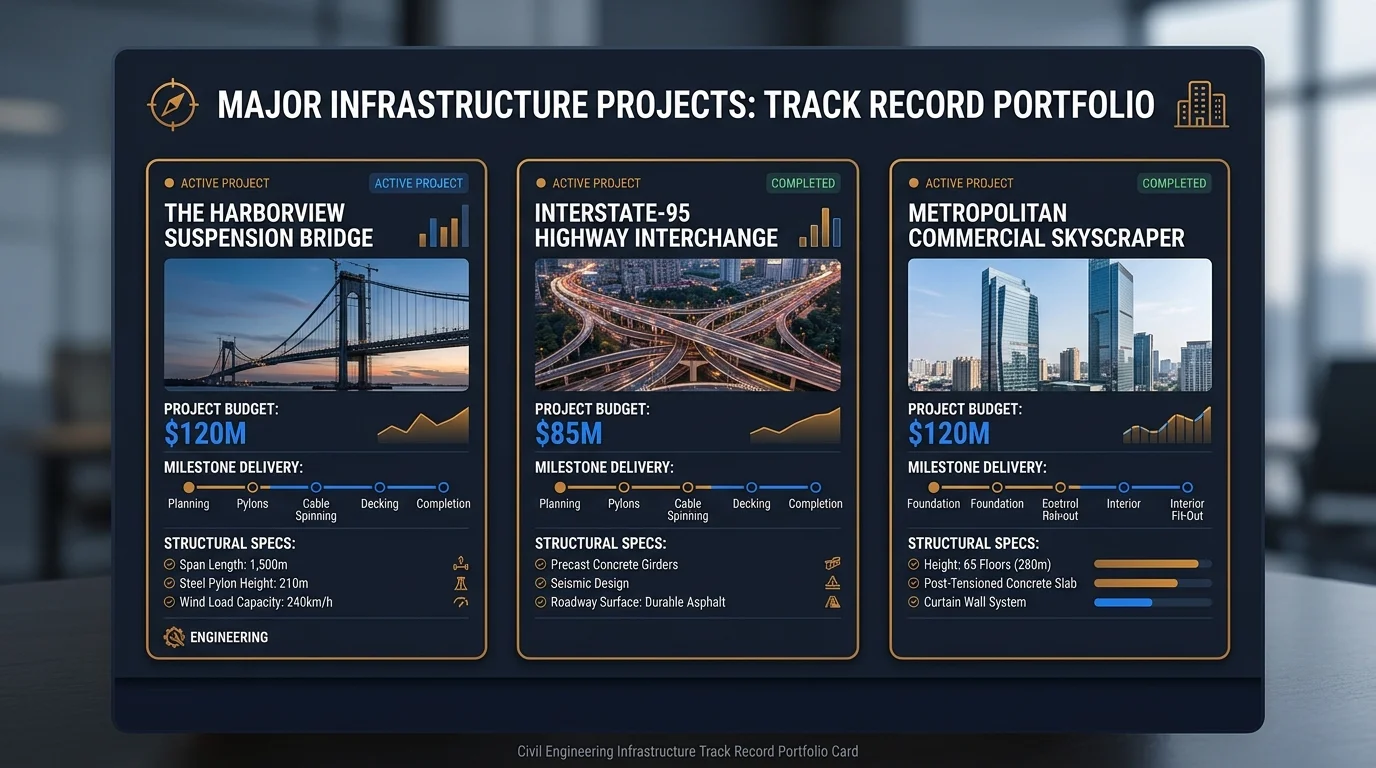Click the $120M budget on Harborview card
1376x768 pixels.
pyautogui.click(x=205, y=433)
